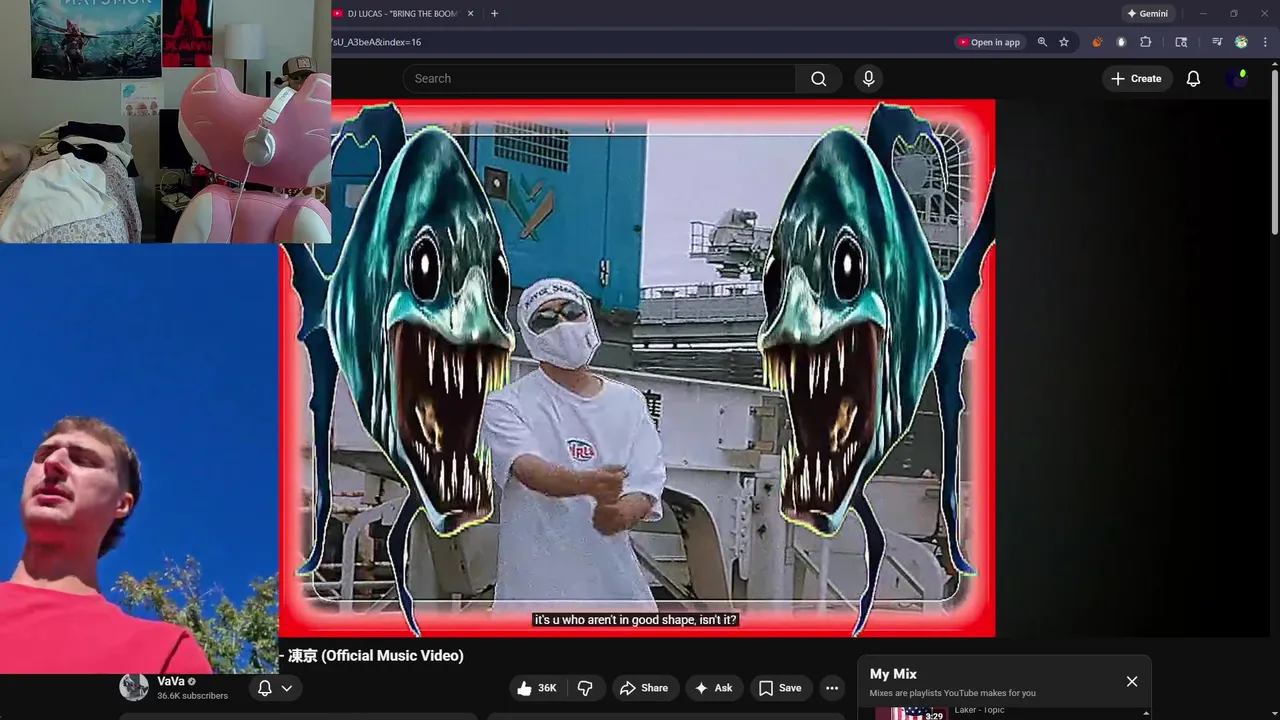Image resolution: width=1280 pixels, height=720 pixels.
Task: Open media controls music note icon
Action: point(1217,42)
